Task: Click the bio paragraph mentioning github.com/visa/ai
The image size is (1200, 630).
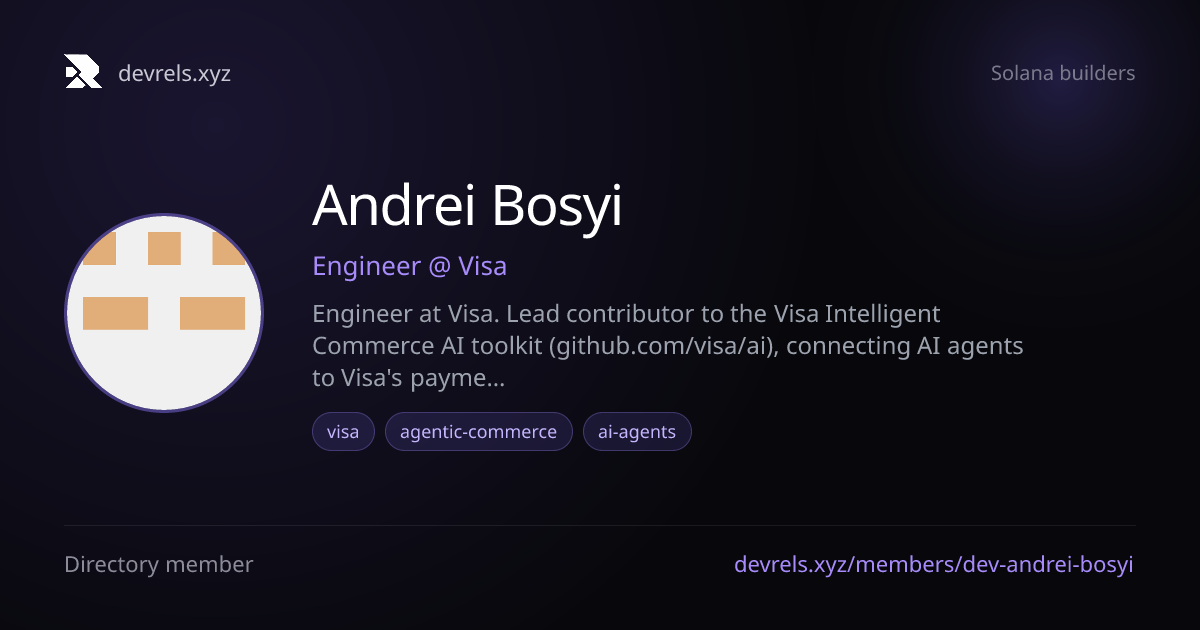Action: tap(668, 346)
